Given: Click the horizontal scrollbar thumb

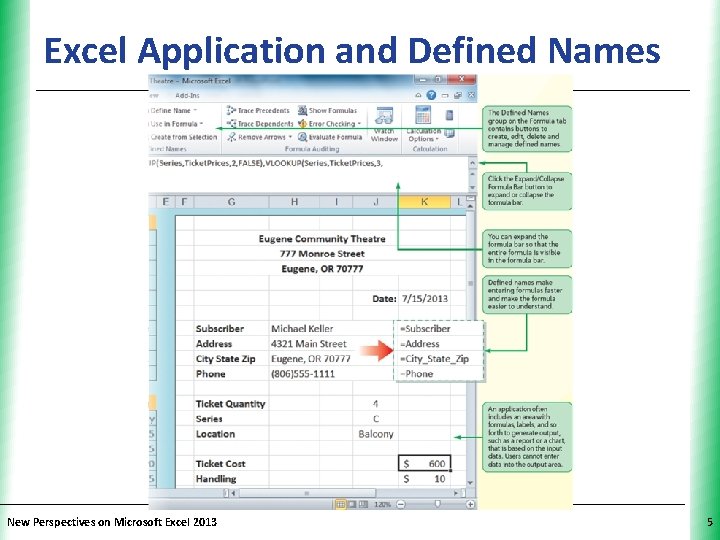Looking at the screenshot, I should click(x=307, y=493).
